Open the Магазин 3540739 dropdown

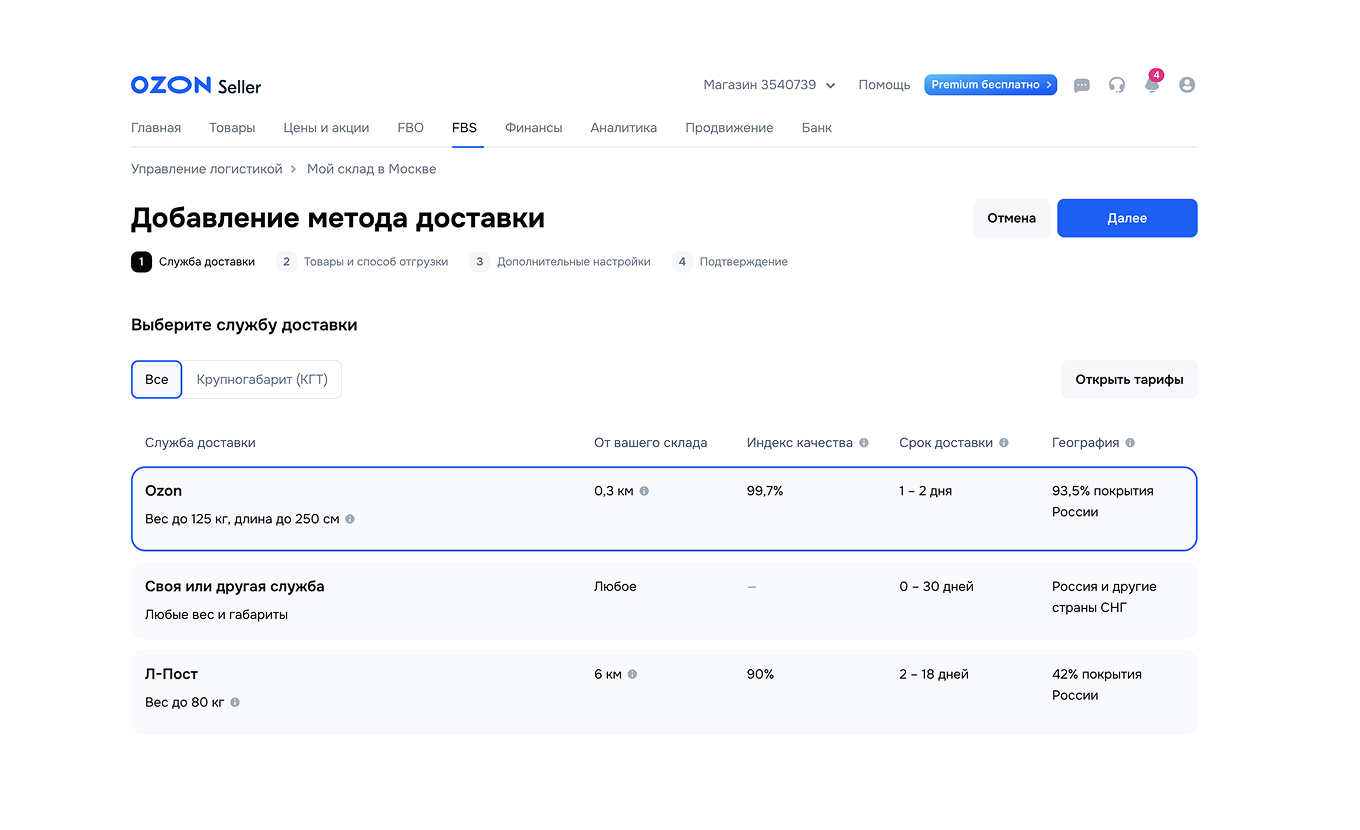tap(768, 85)
